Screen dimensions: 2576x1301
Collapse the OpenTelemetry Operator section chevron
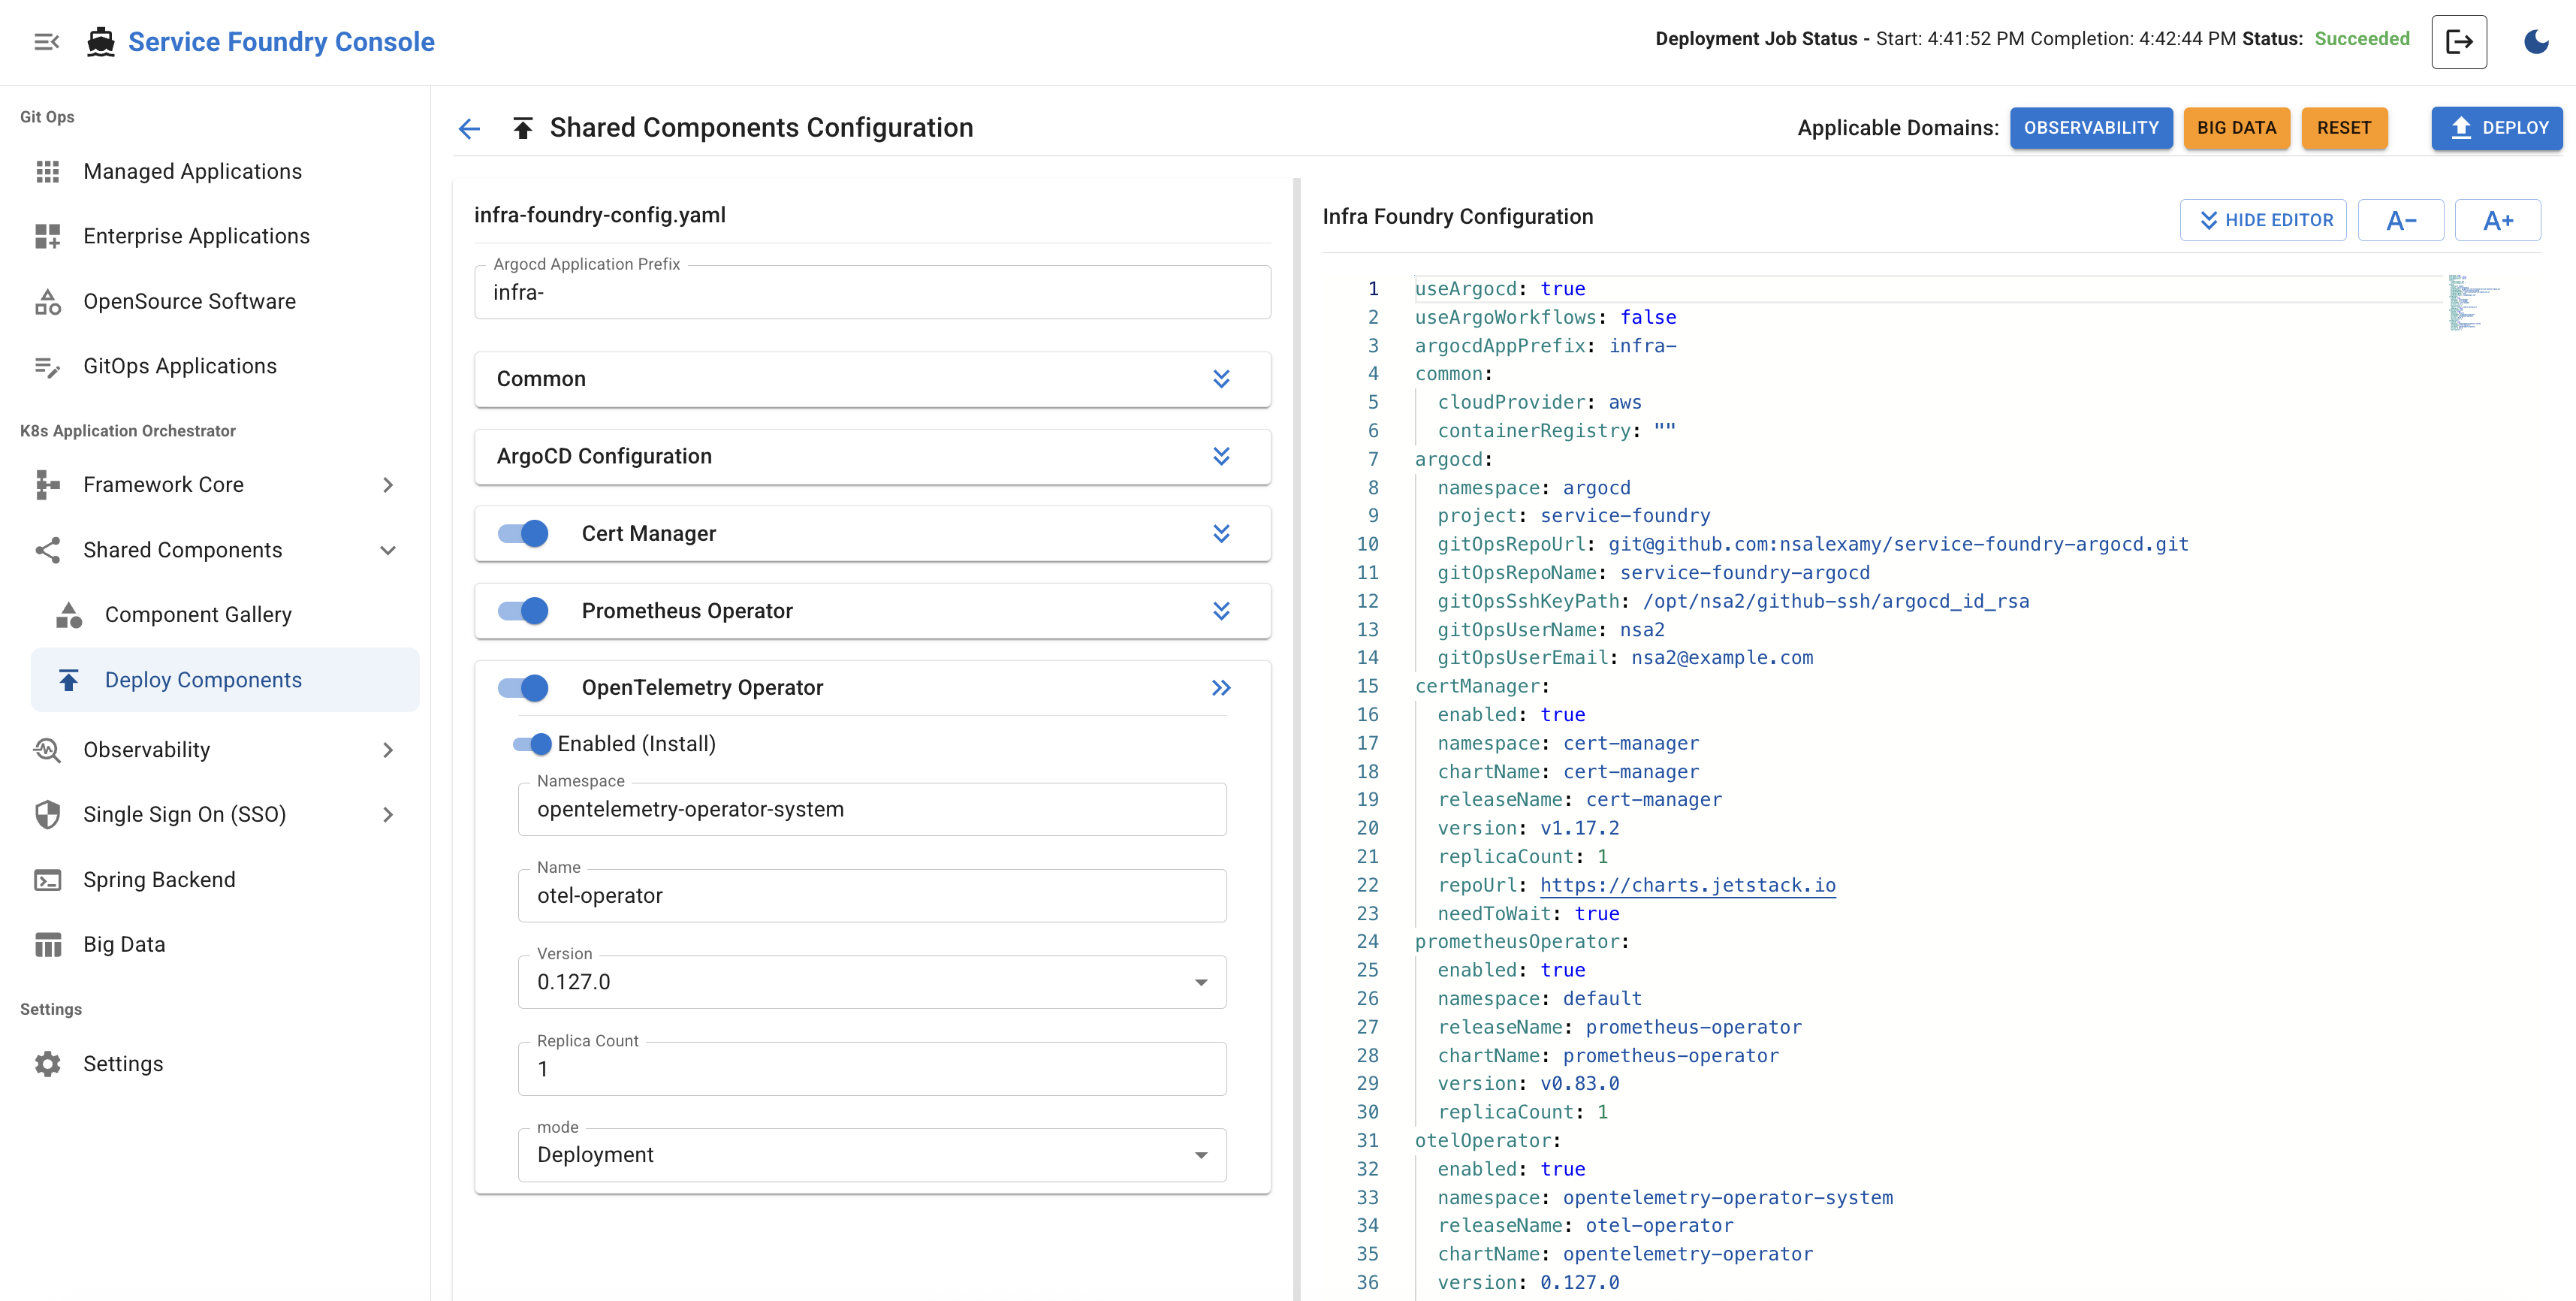(1221, 688)
